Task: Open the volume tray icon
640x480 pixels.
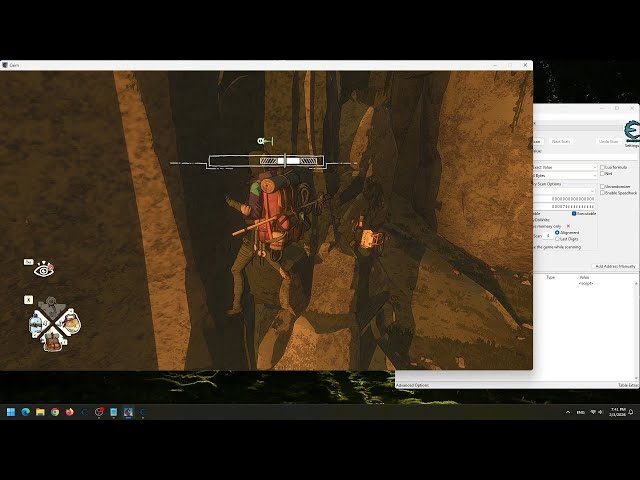Action: pos(600,412)
